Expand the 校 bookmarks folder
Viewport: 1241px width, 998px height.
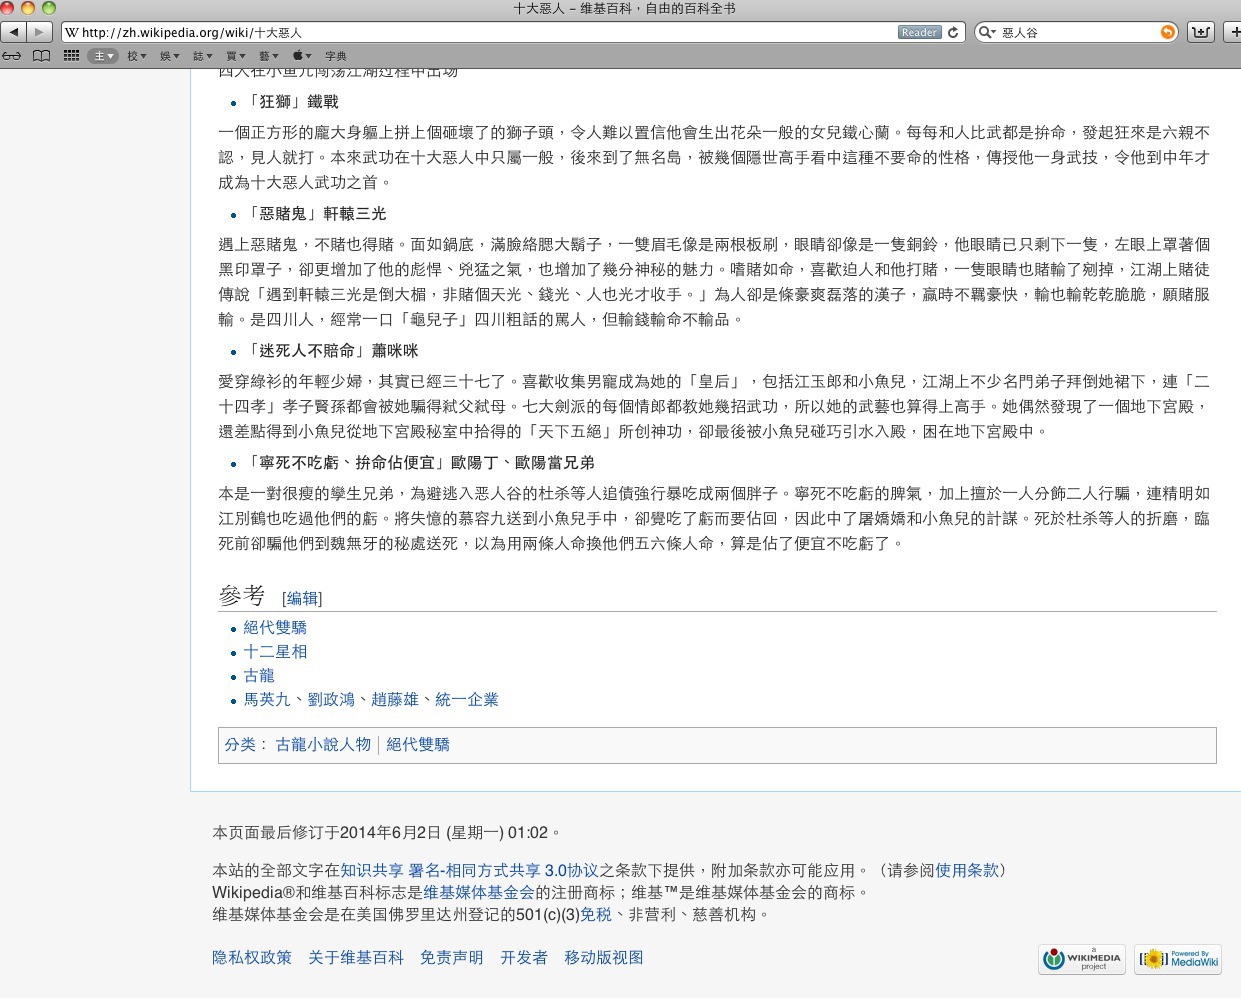click(137, 56)
